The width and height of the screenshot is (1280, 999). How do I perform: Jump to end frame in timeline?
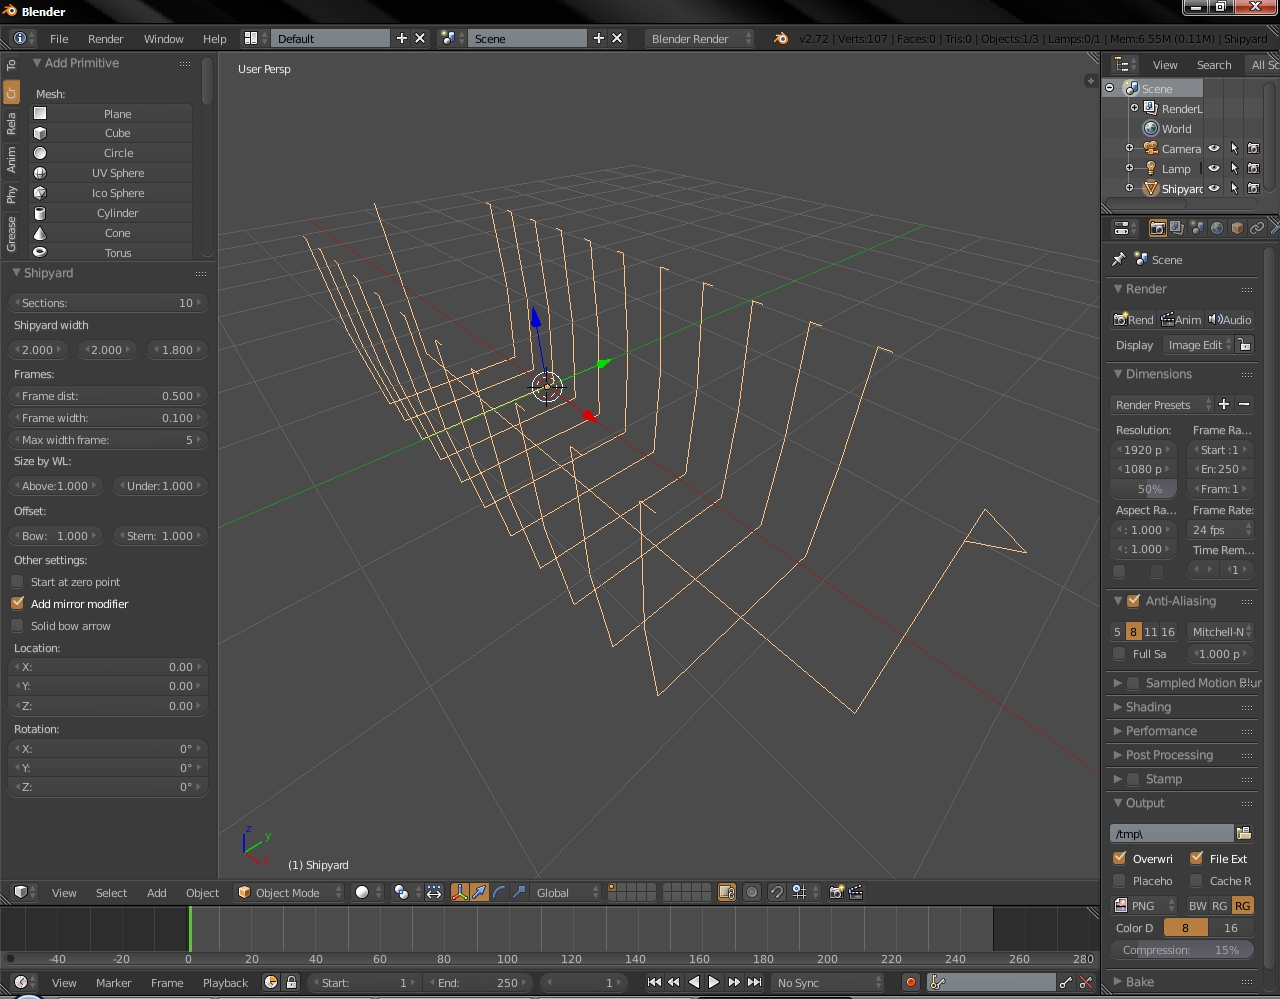click(x=755, y=982)
